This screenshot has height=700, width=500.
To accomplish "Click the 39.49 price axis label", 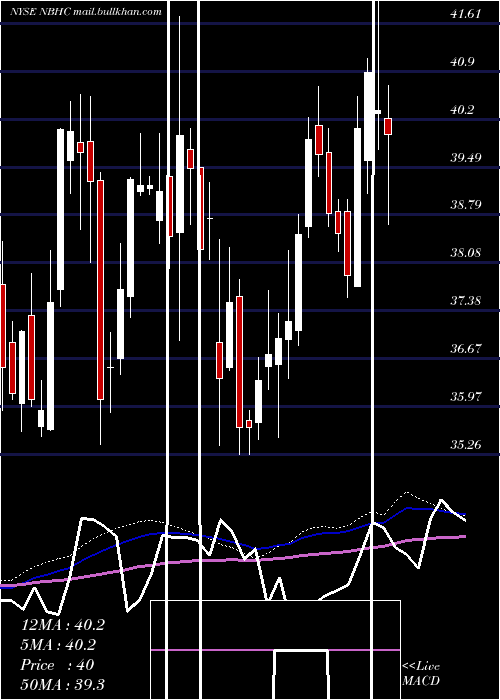I will click(x=466, y=157).
